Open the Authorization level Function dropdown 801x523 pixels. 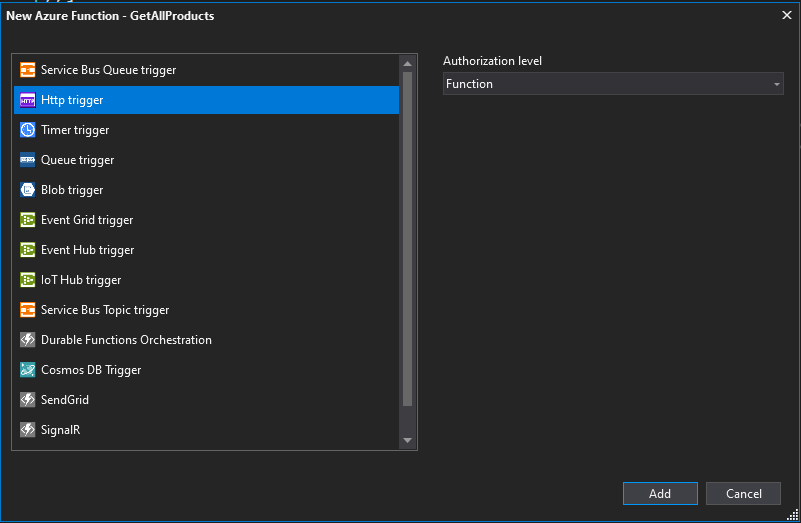click(x=613, y=84)
